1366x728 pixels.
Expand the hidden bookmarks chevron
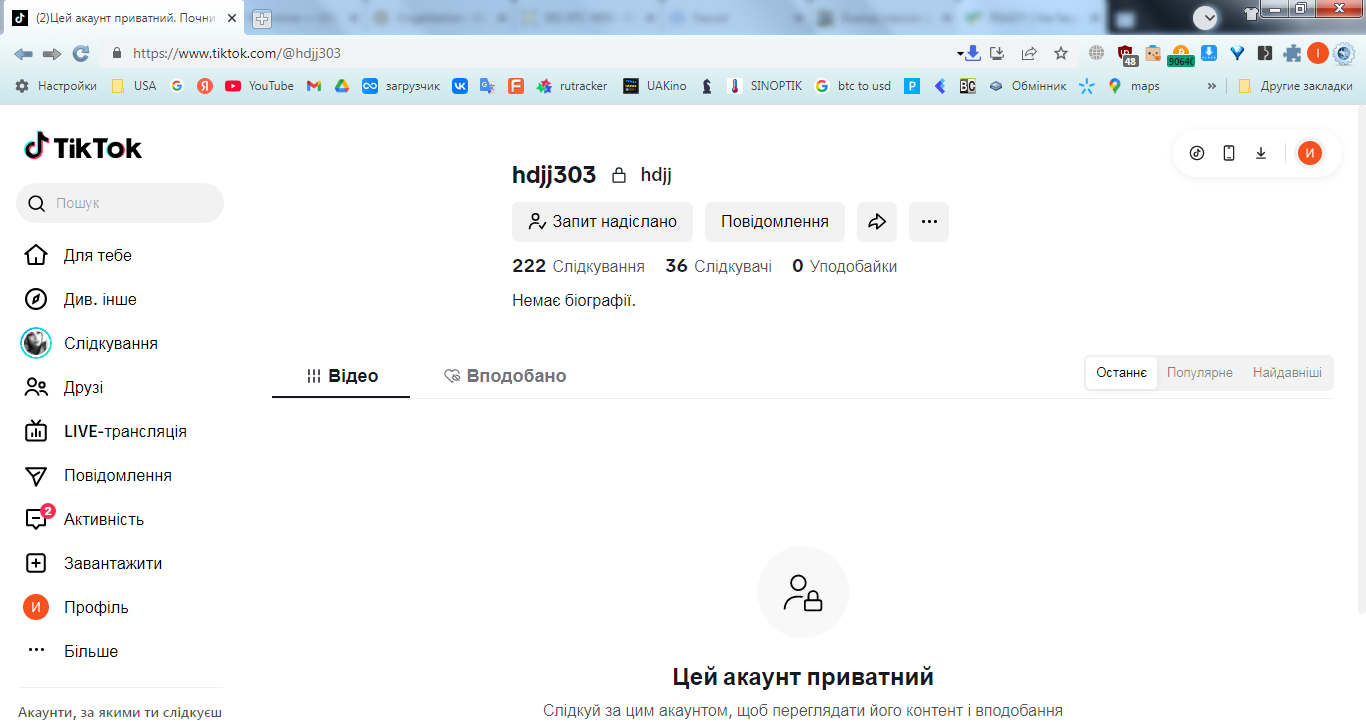(x=1212, y=86)
